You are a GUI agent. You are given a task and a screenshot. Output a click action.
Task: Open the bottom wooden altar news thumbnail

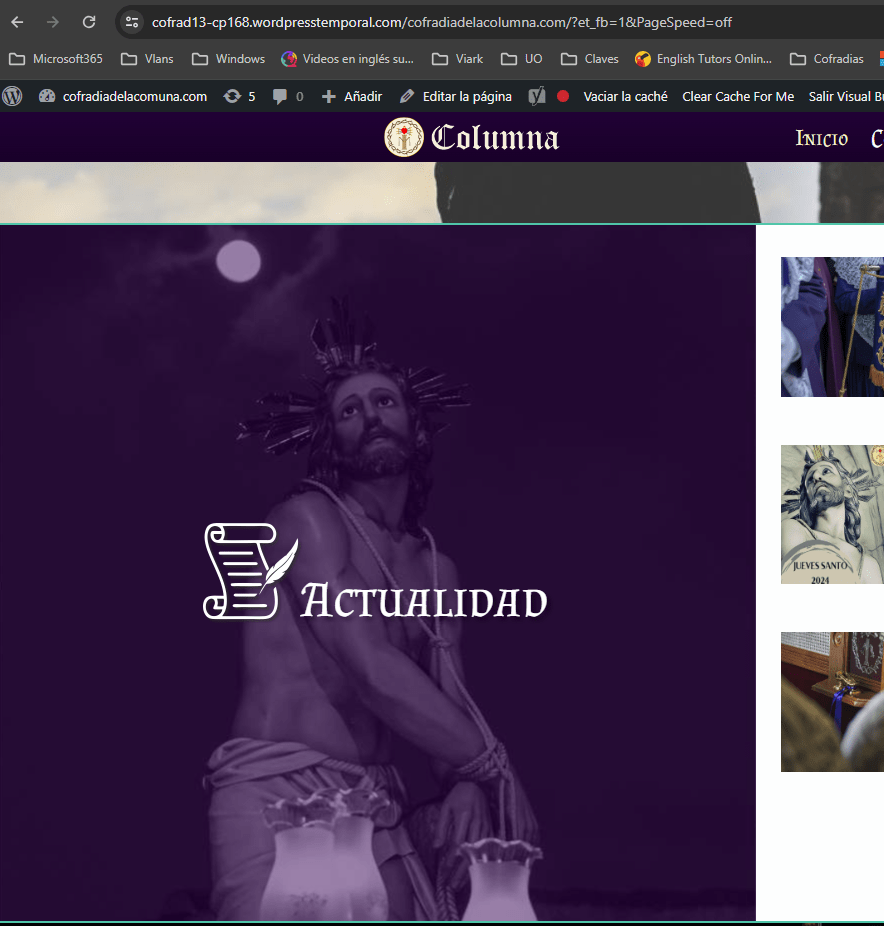point(832,702)
